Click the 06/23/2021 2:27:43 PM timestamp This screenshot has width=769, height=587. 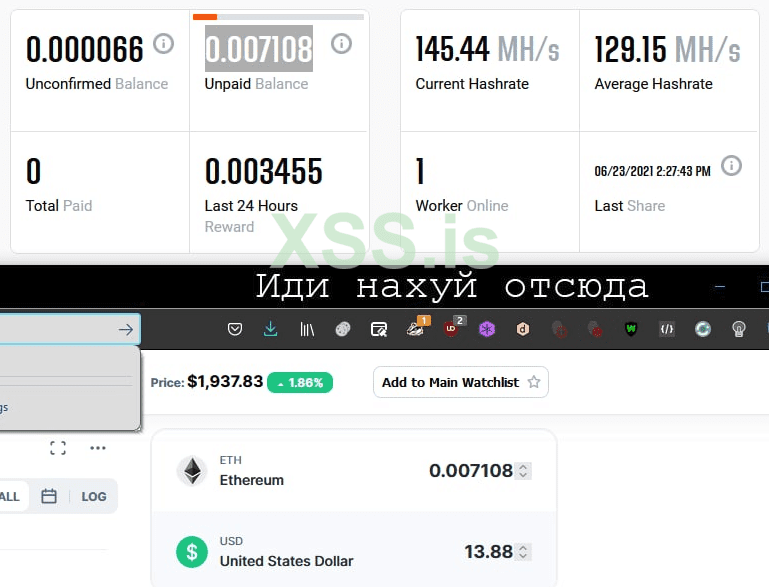point(652,171)
